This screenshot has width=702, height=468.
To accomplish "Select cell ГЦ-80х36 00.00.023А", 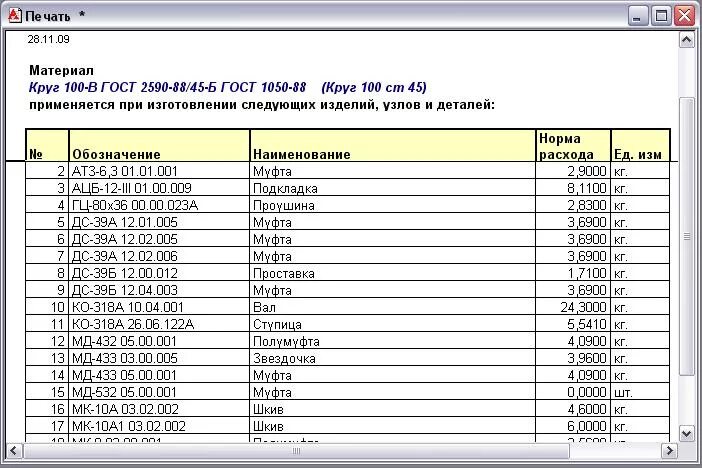I will 159,205.
